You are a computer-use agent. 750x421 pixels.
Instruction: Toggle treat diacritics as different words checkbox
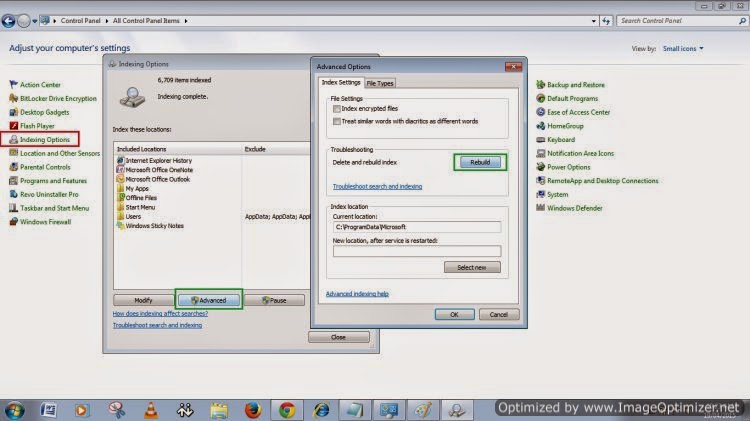pos(337,122)
